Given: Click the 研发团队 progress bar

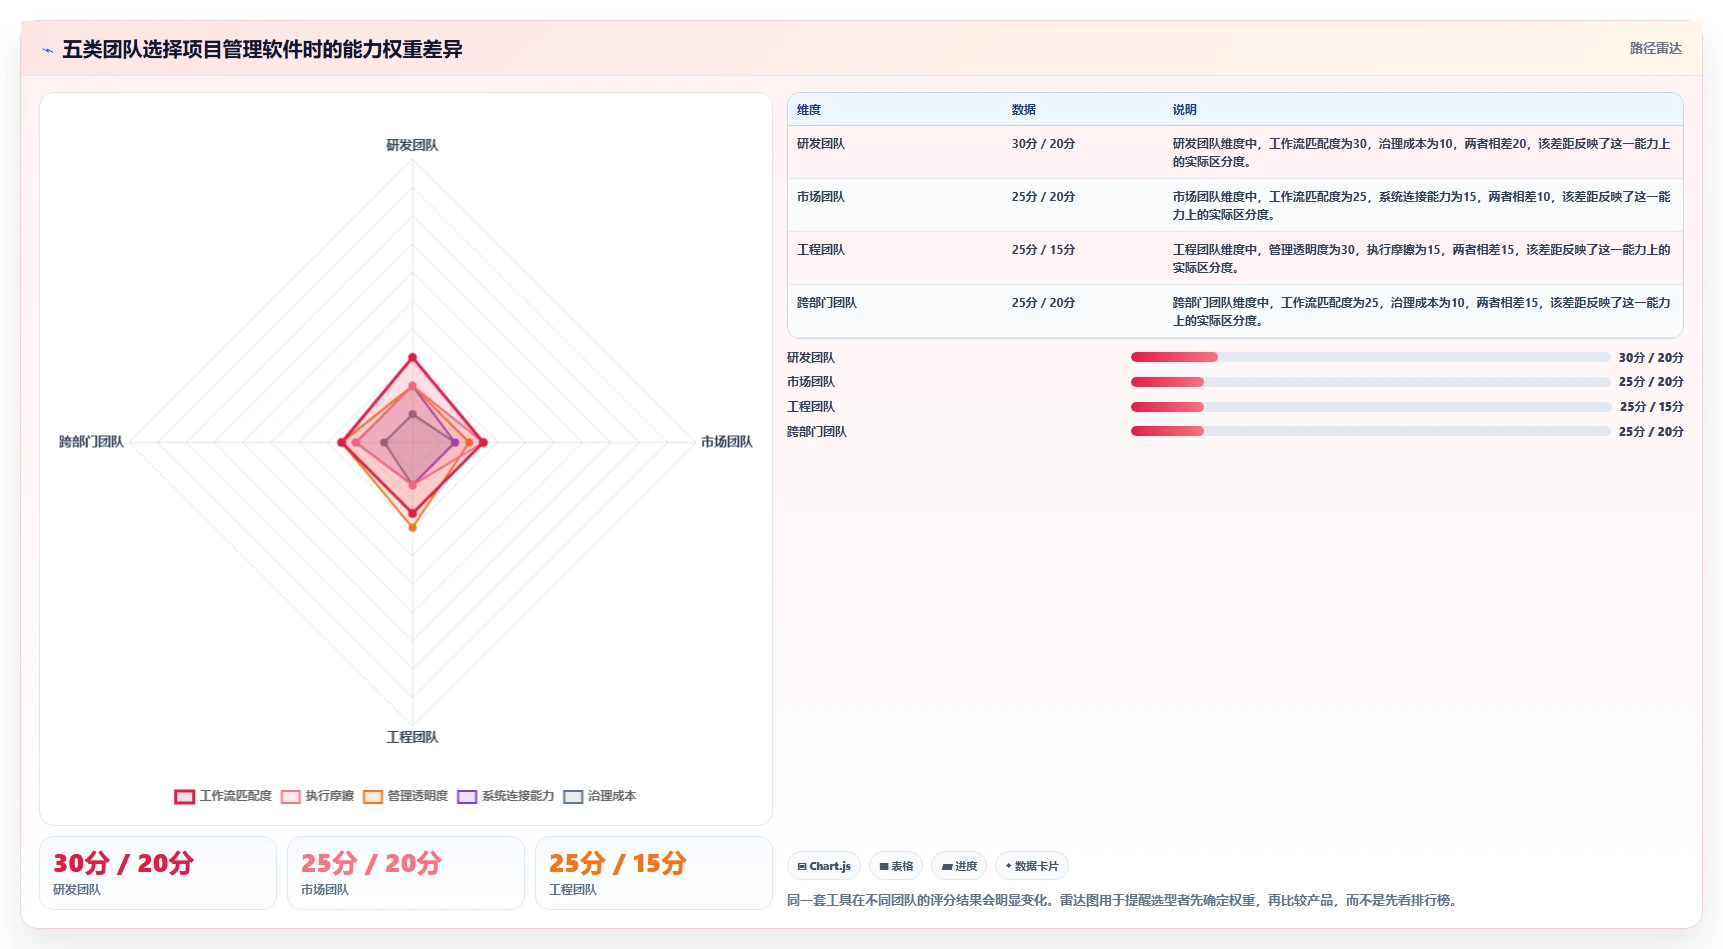Looking at the screenshot, I should click(1370, 357).
